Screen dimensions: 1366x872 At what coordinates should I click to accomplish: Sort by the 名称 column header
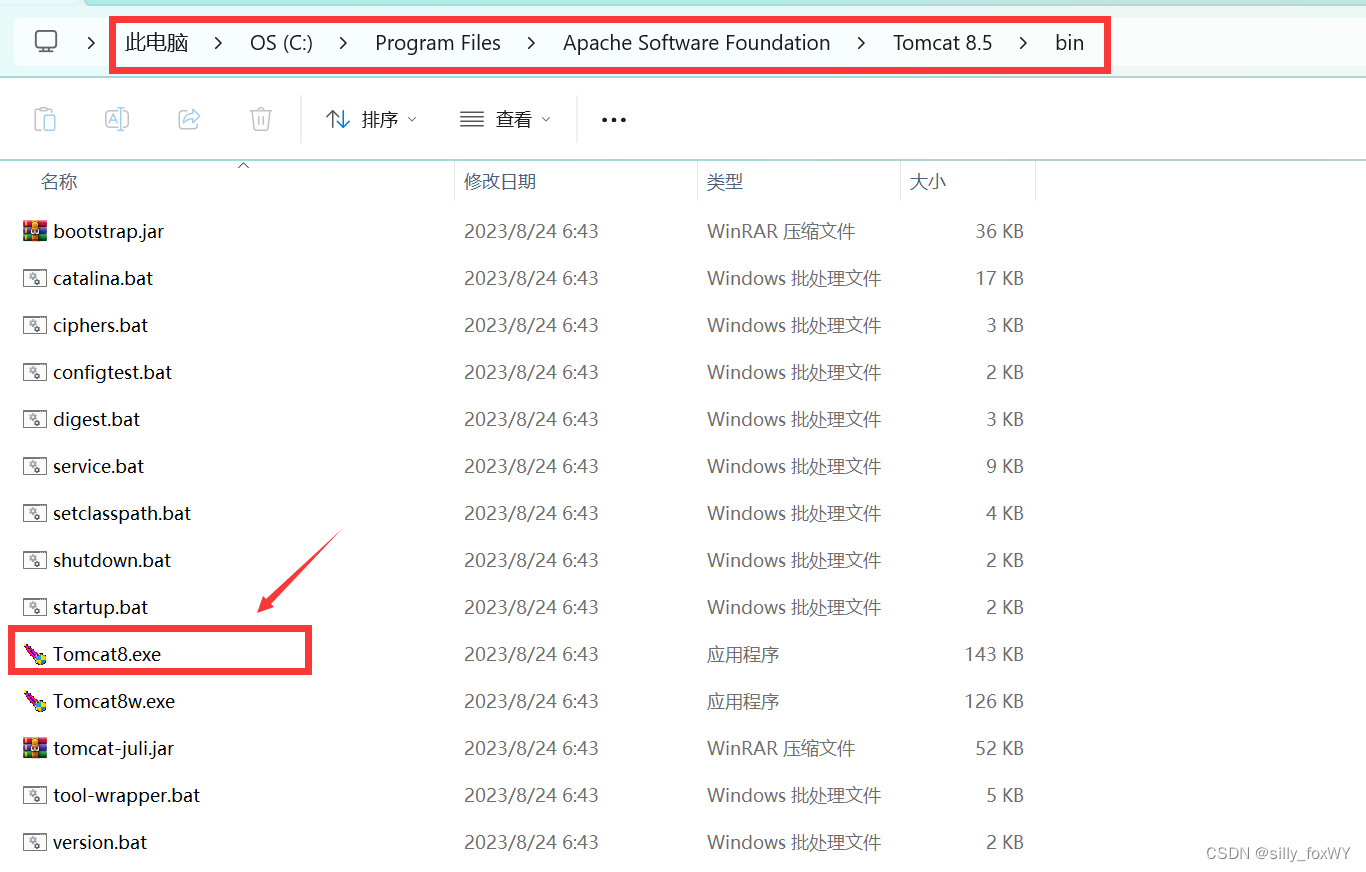(x=58, y=181)
